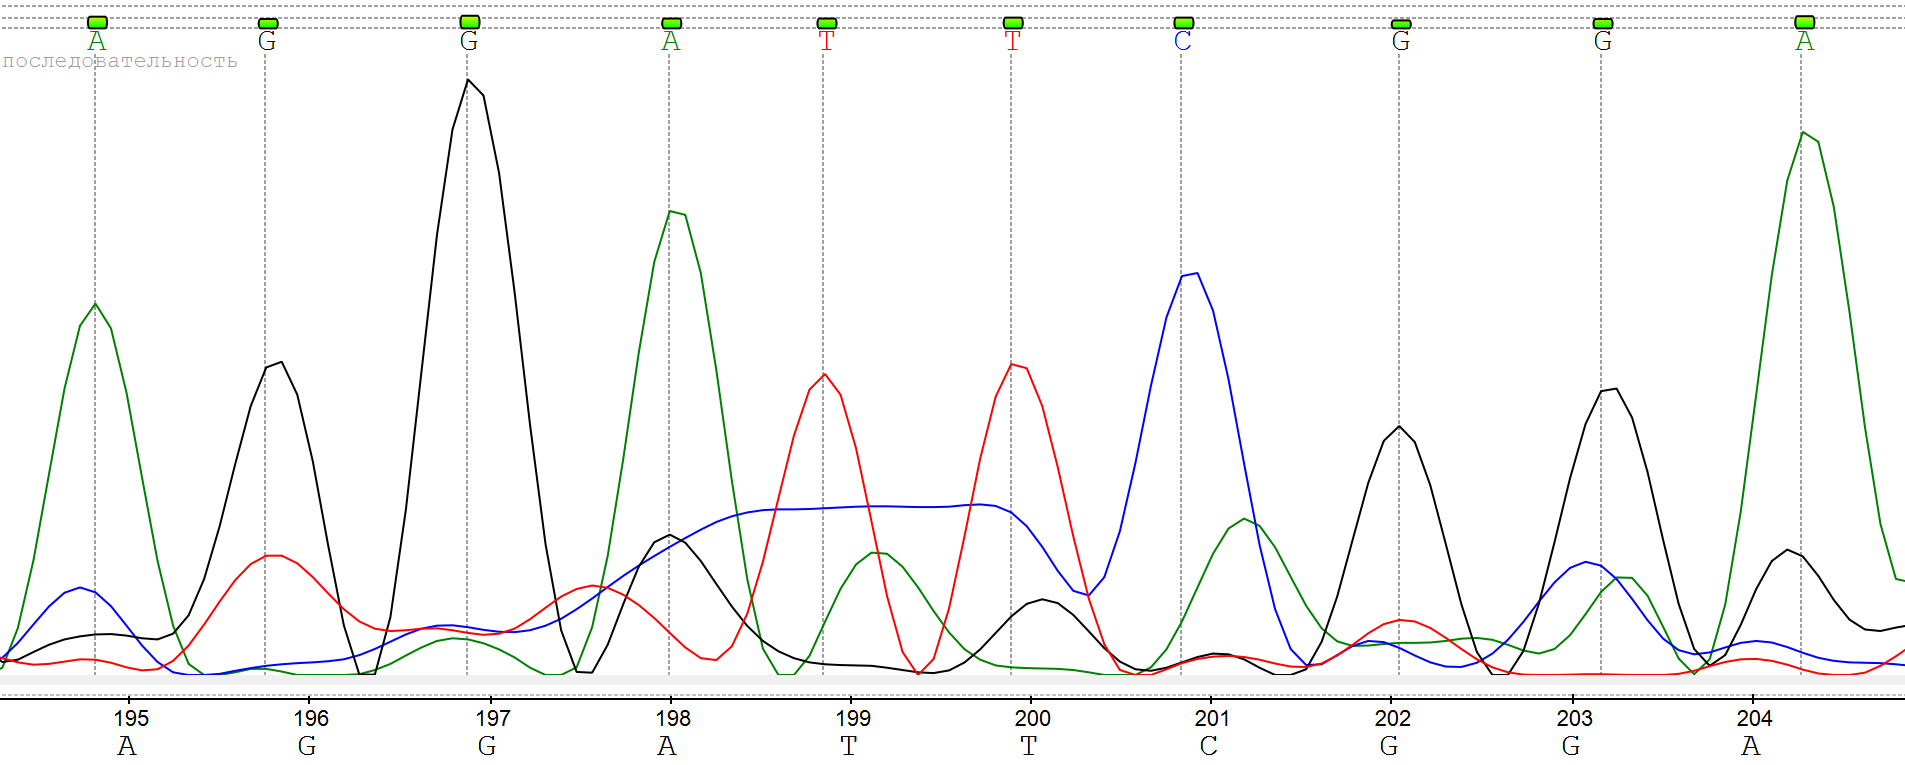This screenshot has height=765, width=1905.
Task: Select the blue C base call at top
Action: click(x=1182, y=41)
